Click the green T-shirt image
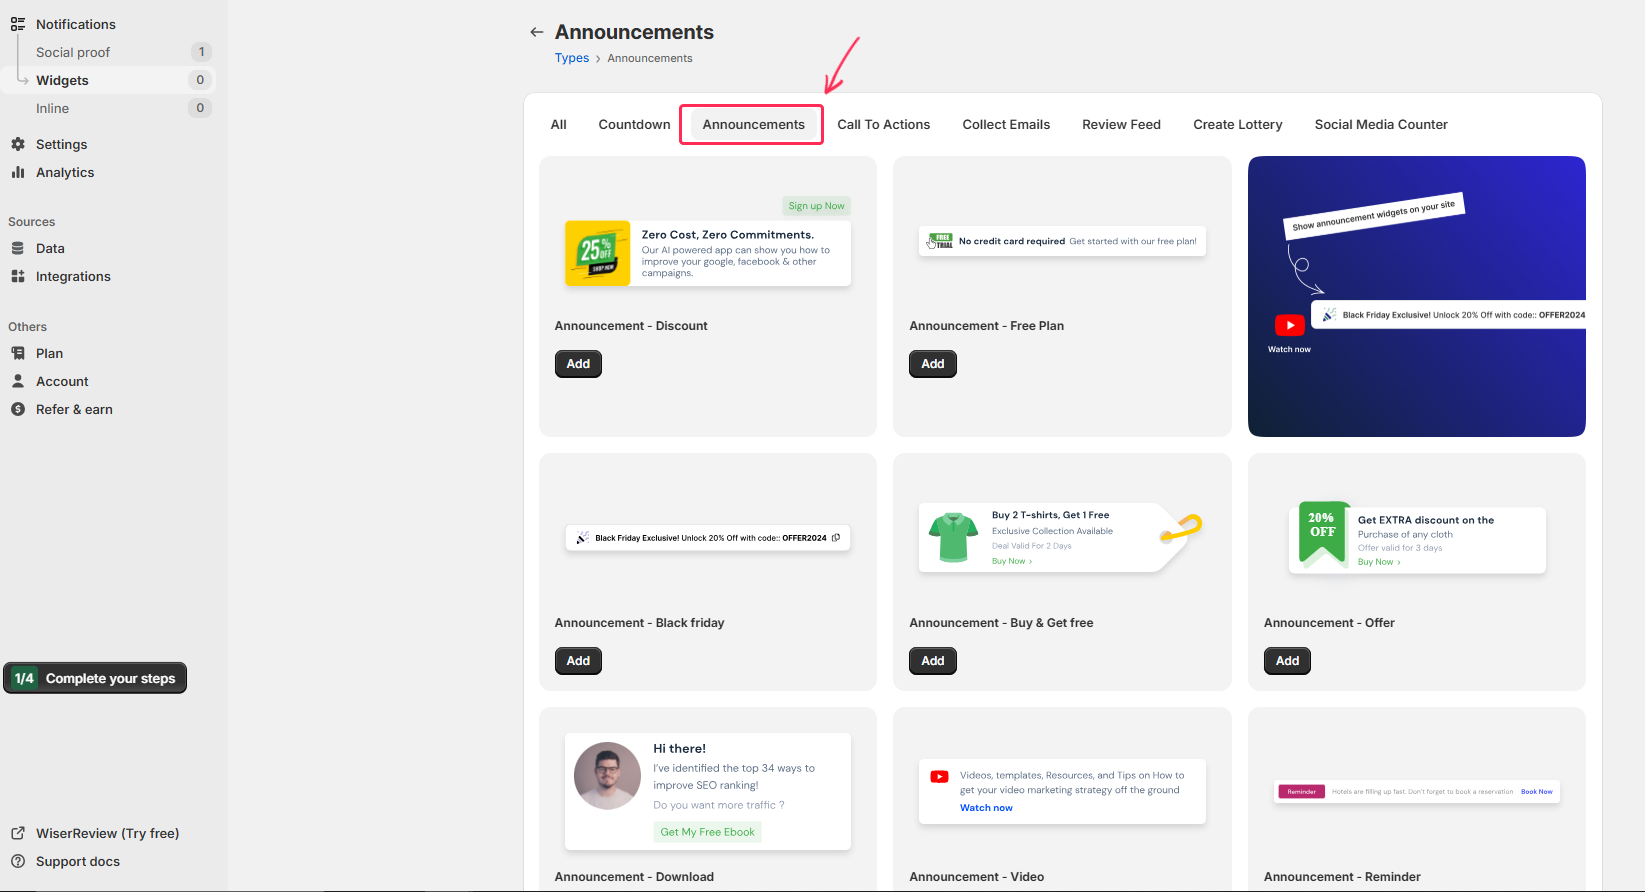This screenshot has width=1645, height=892. tap(953, 537)
